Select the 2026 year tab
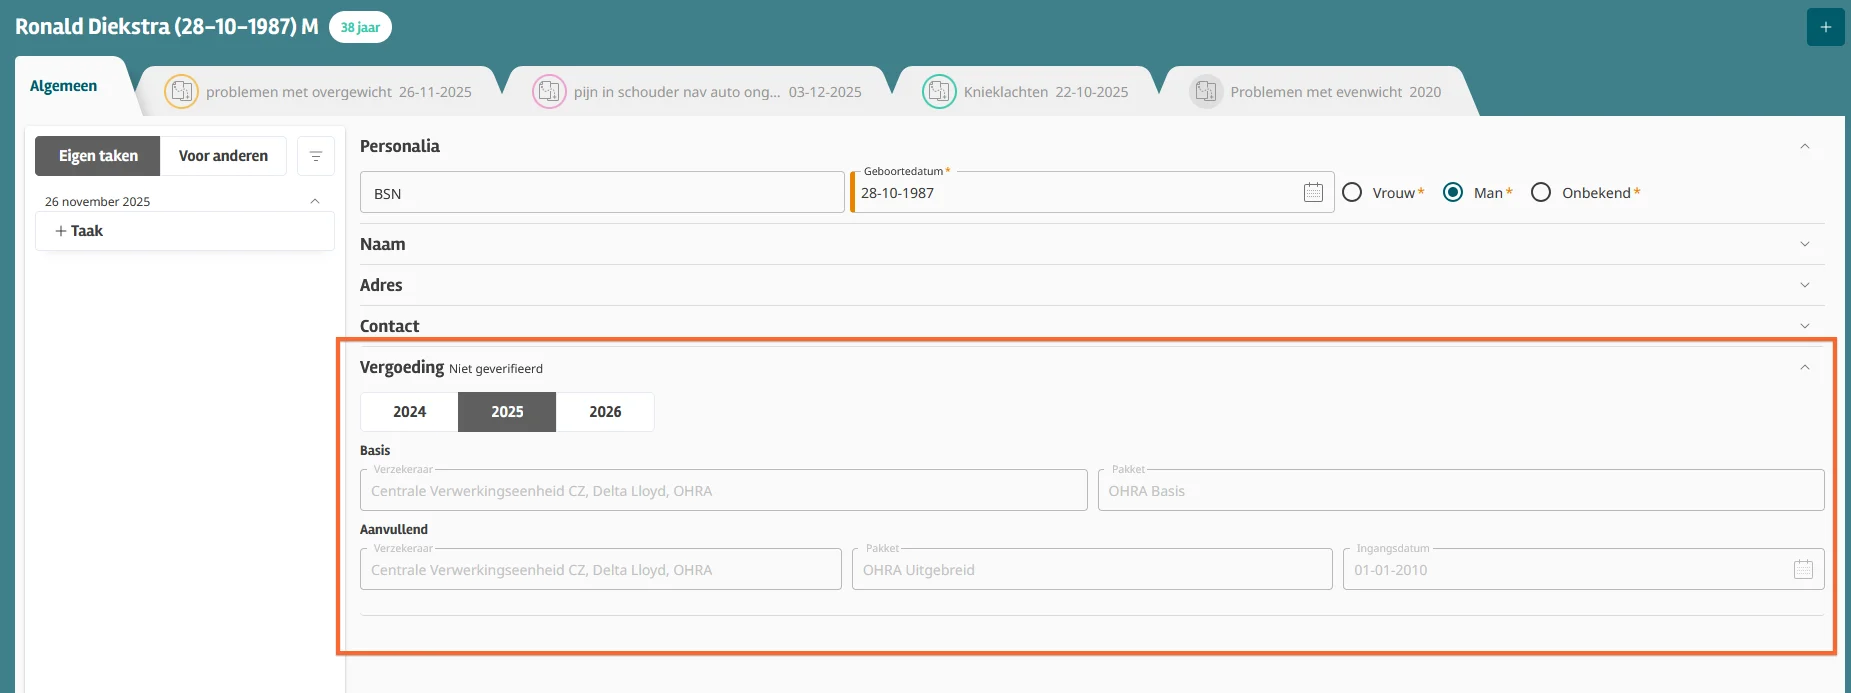This screenshot has height=693, width=1851. point(605,412)
